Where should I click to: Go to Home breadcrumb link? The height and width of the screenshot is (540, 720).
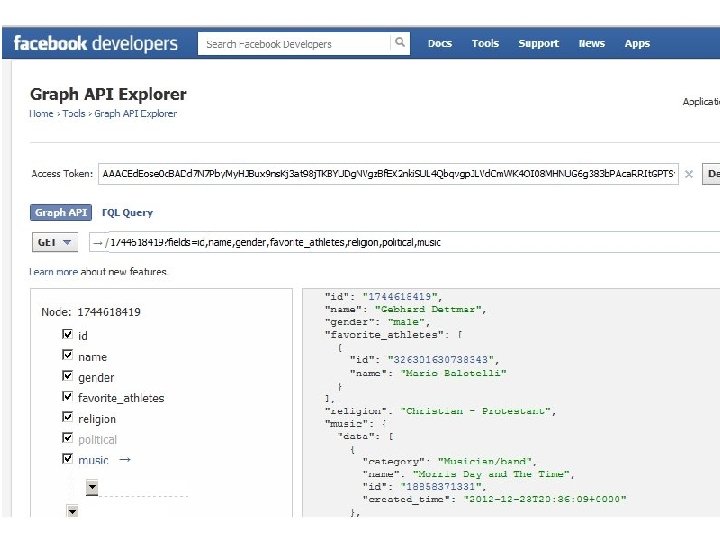point(41,114)
